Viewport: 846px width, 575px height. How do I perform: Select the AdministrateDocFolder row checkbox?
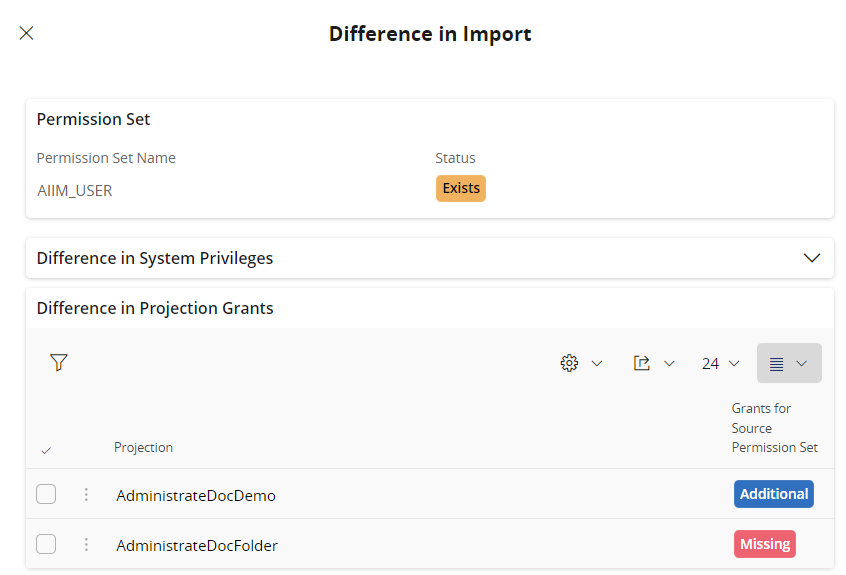[46, 544]
